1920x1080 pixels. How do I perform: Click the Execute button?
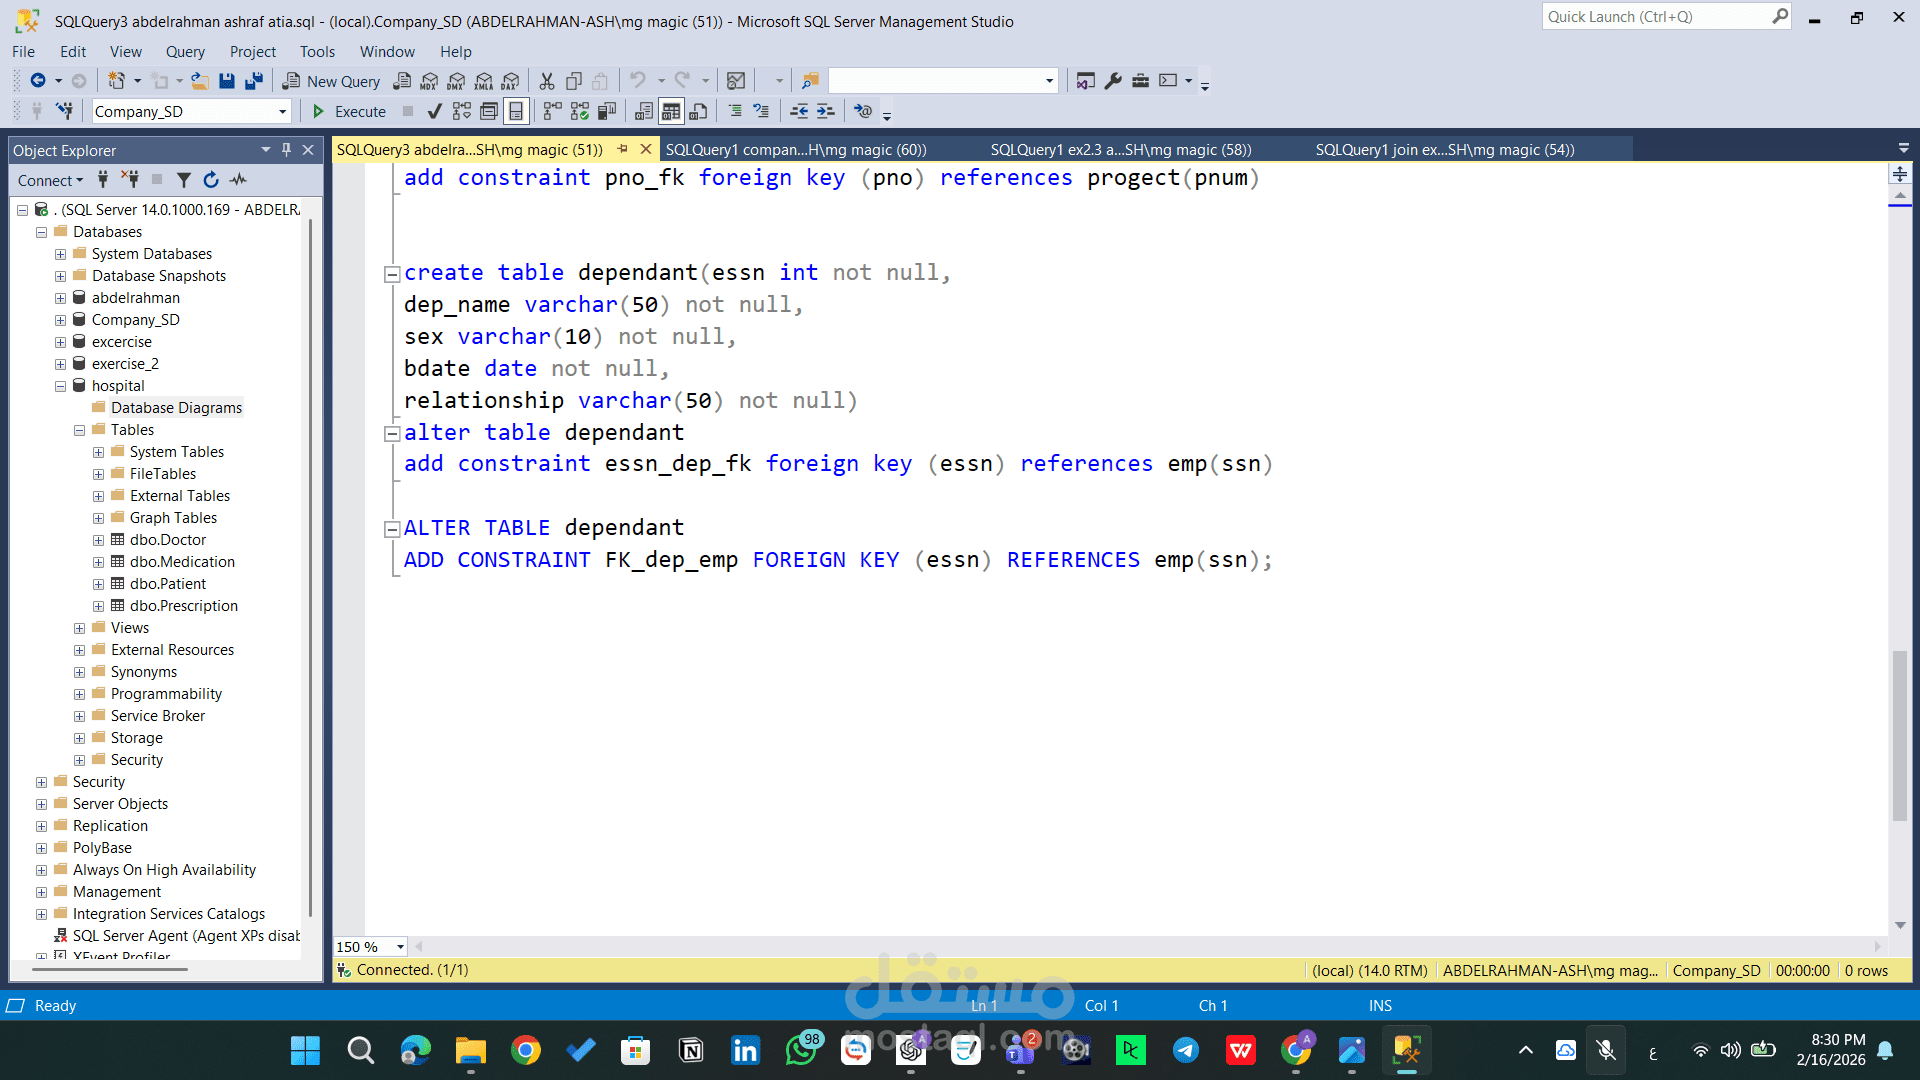(x=349, y=111)
